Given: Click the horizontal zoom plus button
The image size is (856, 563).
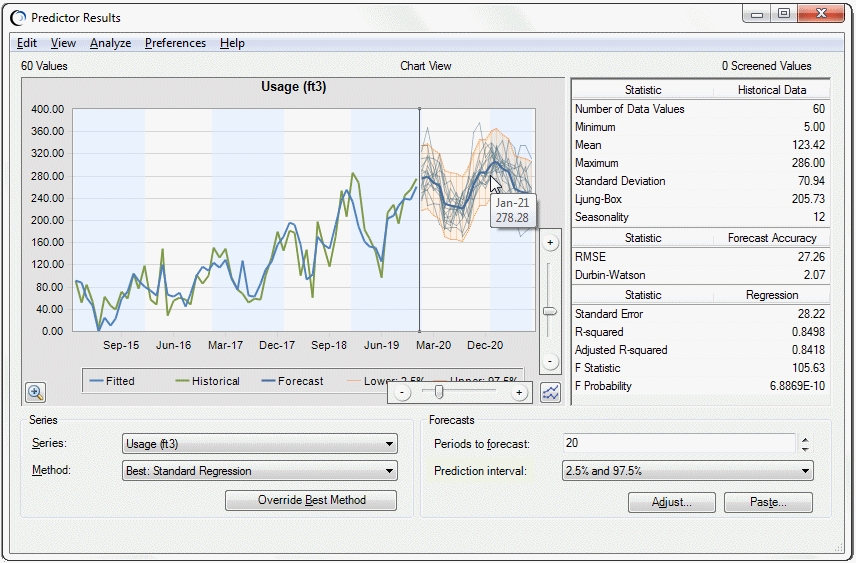Looking at the screenshot, I should [x=519, y=393].
